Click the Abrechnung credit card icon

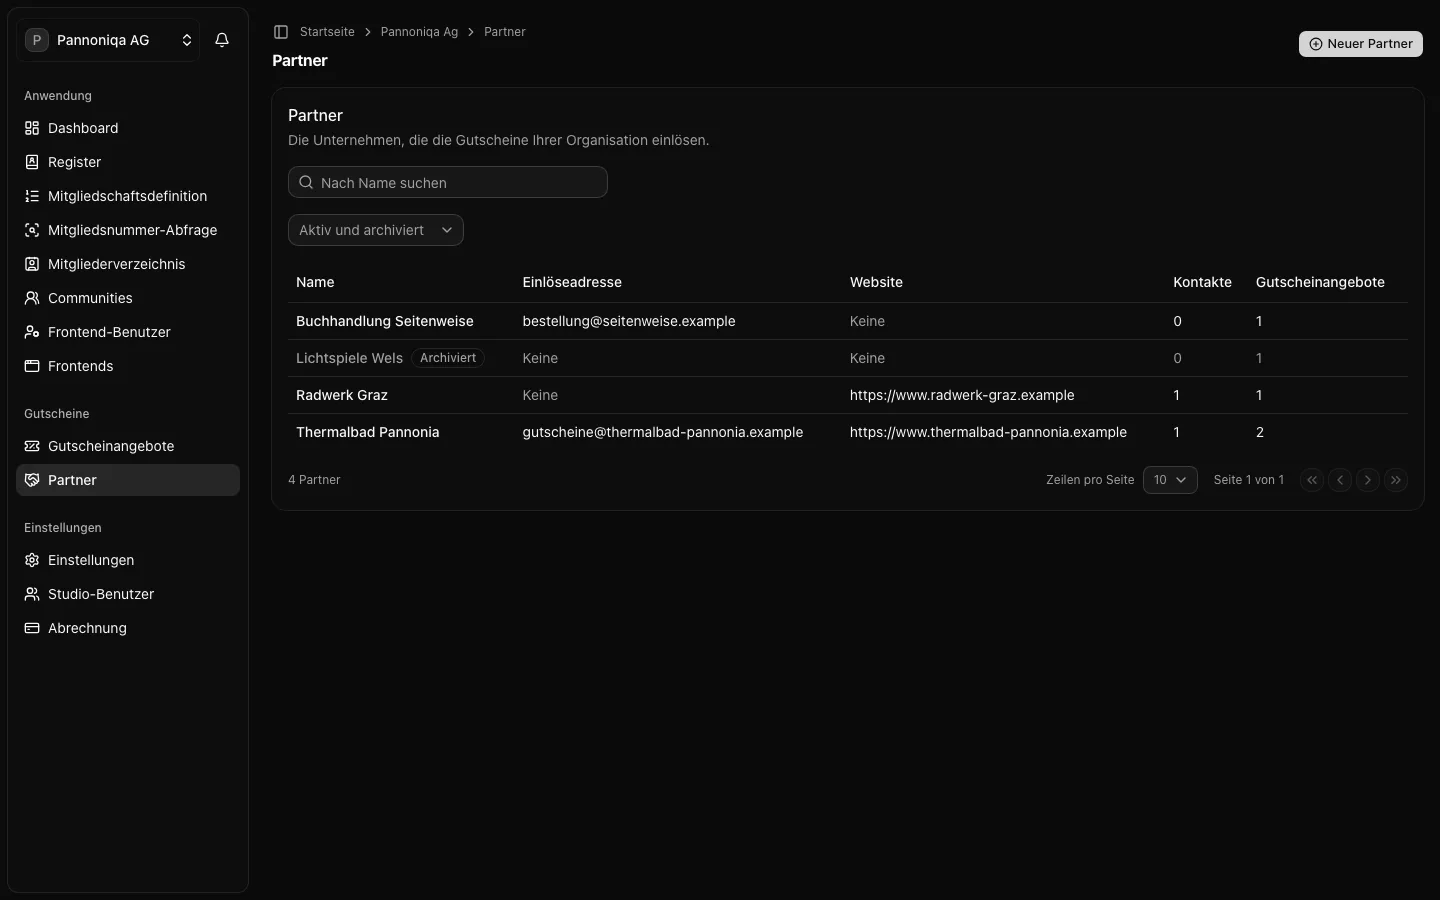pos(32,628)
